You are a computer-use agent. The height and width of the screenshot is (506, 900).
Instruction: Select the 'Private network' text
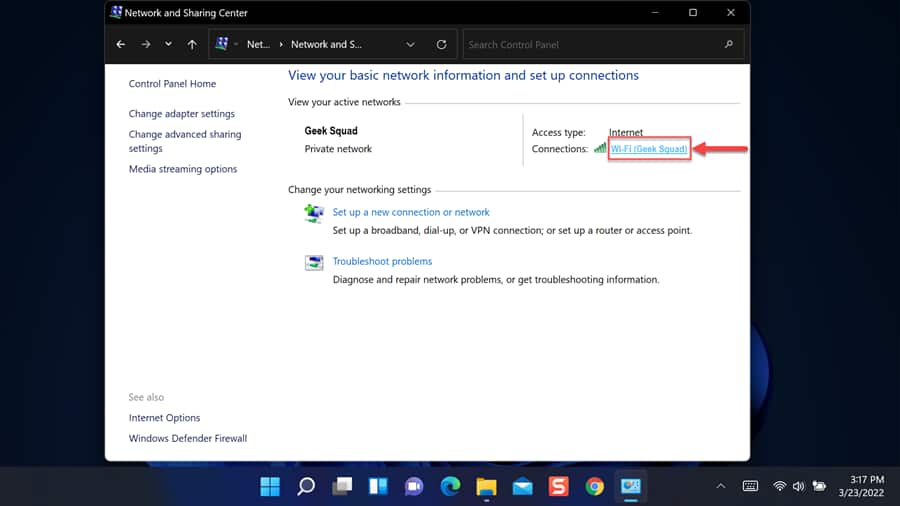pyautogui.click(x=338, y=149)
